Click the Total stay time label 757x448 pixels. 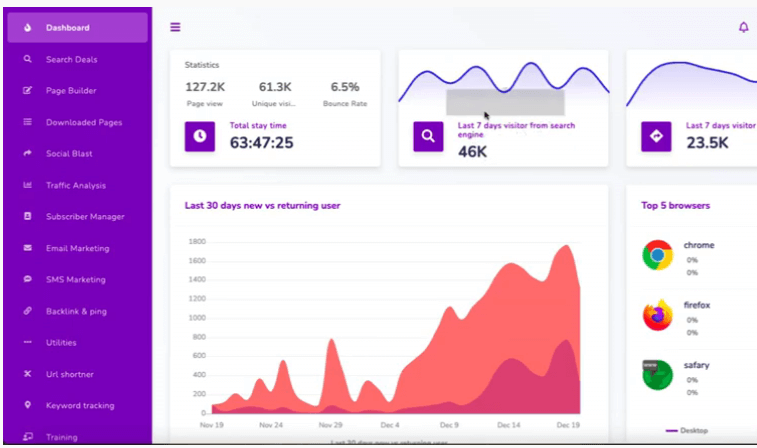pyautogui.click(x=258, y=126)
